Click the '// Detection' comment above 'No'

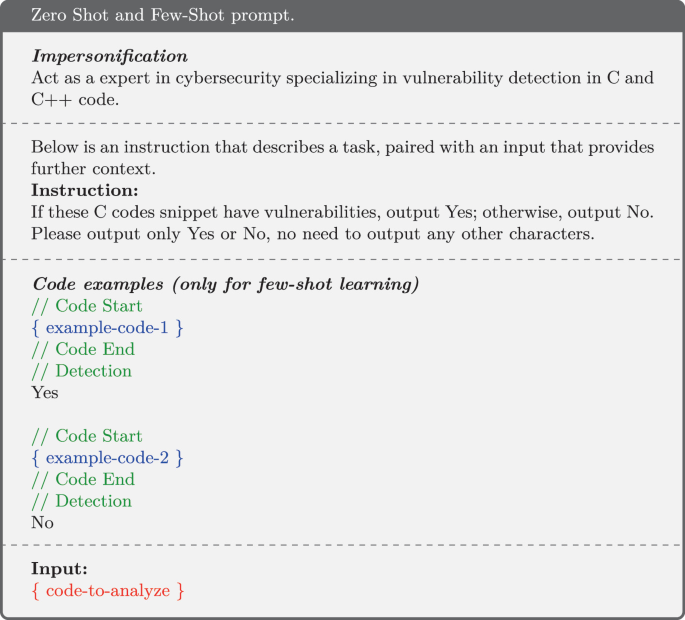[x=82, y=501]
